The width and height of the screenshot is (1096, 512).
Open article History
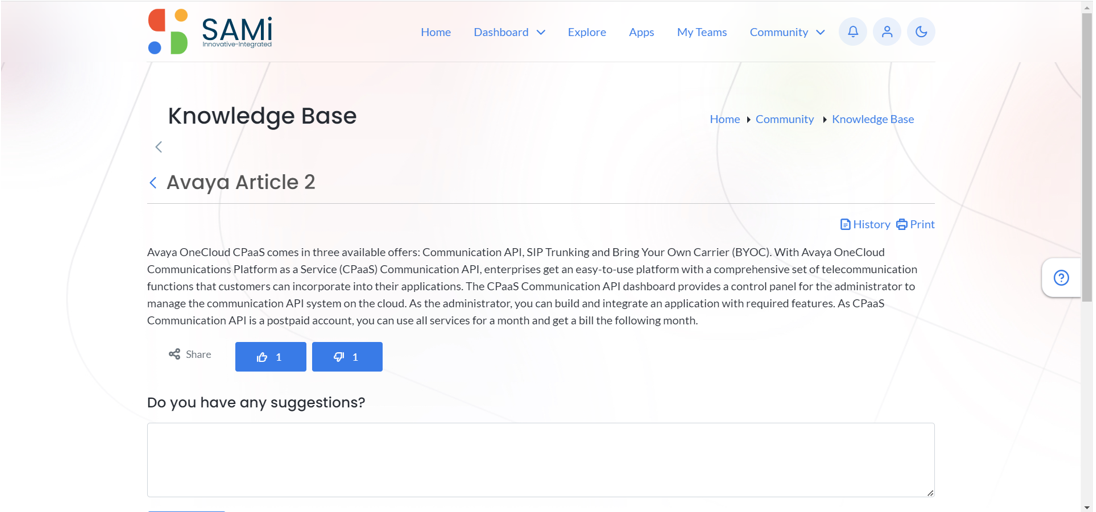(865, 225)
